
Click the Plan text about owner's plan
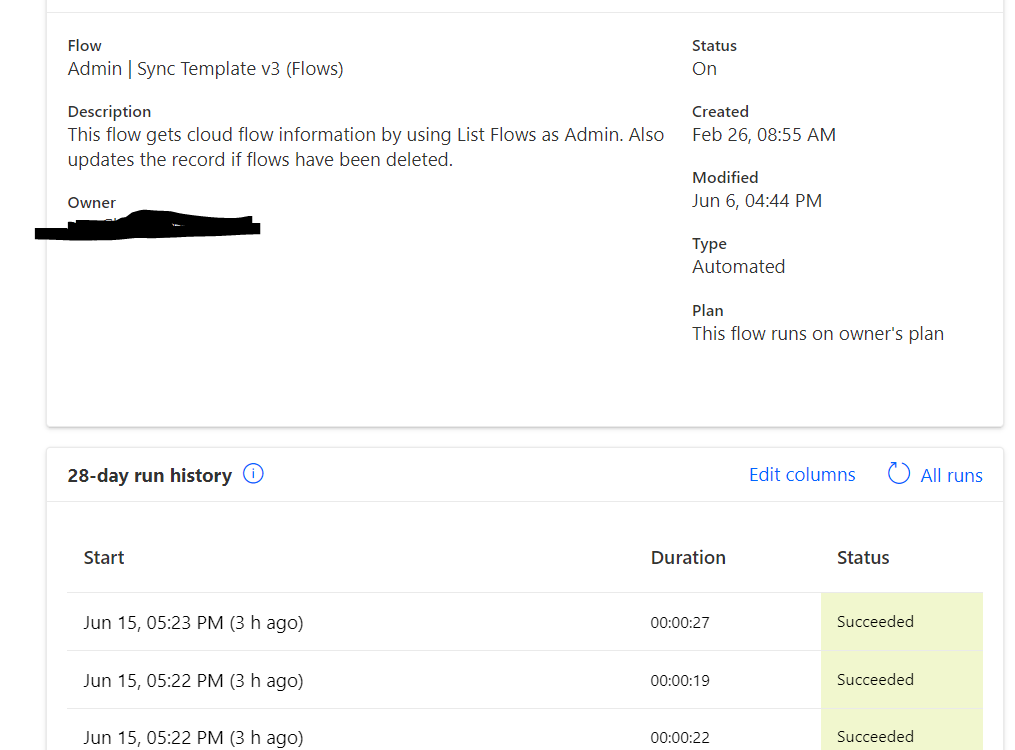(x=817, y=333)
